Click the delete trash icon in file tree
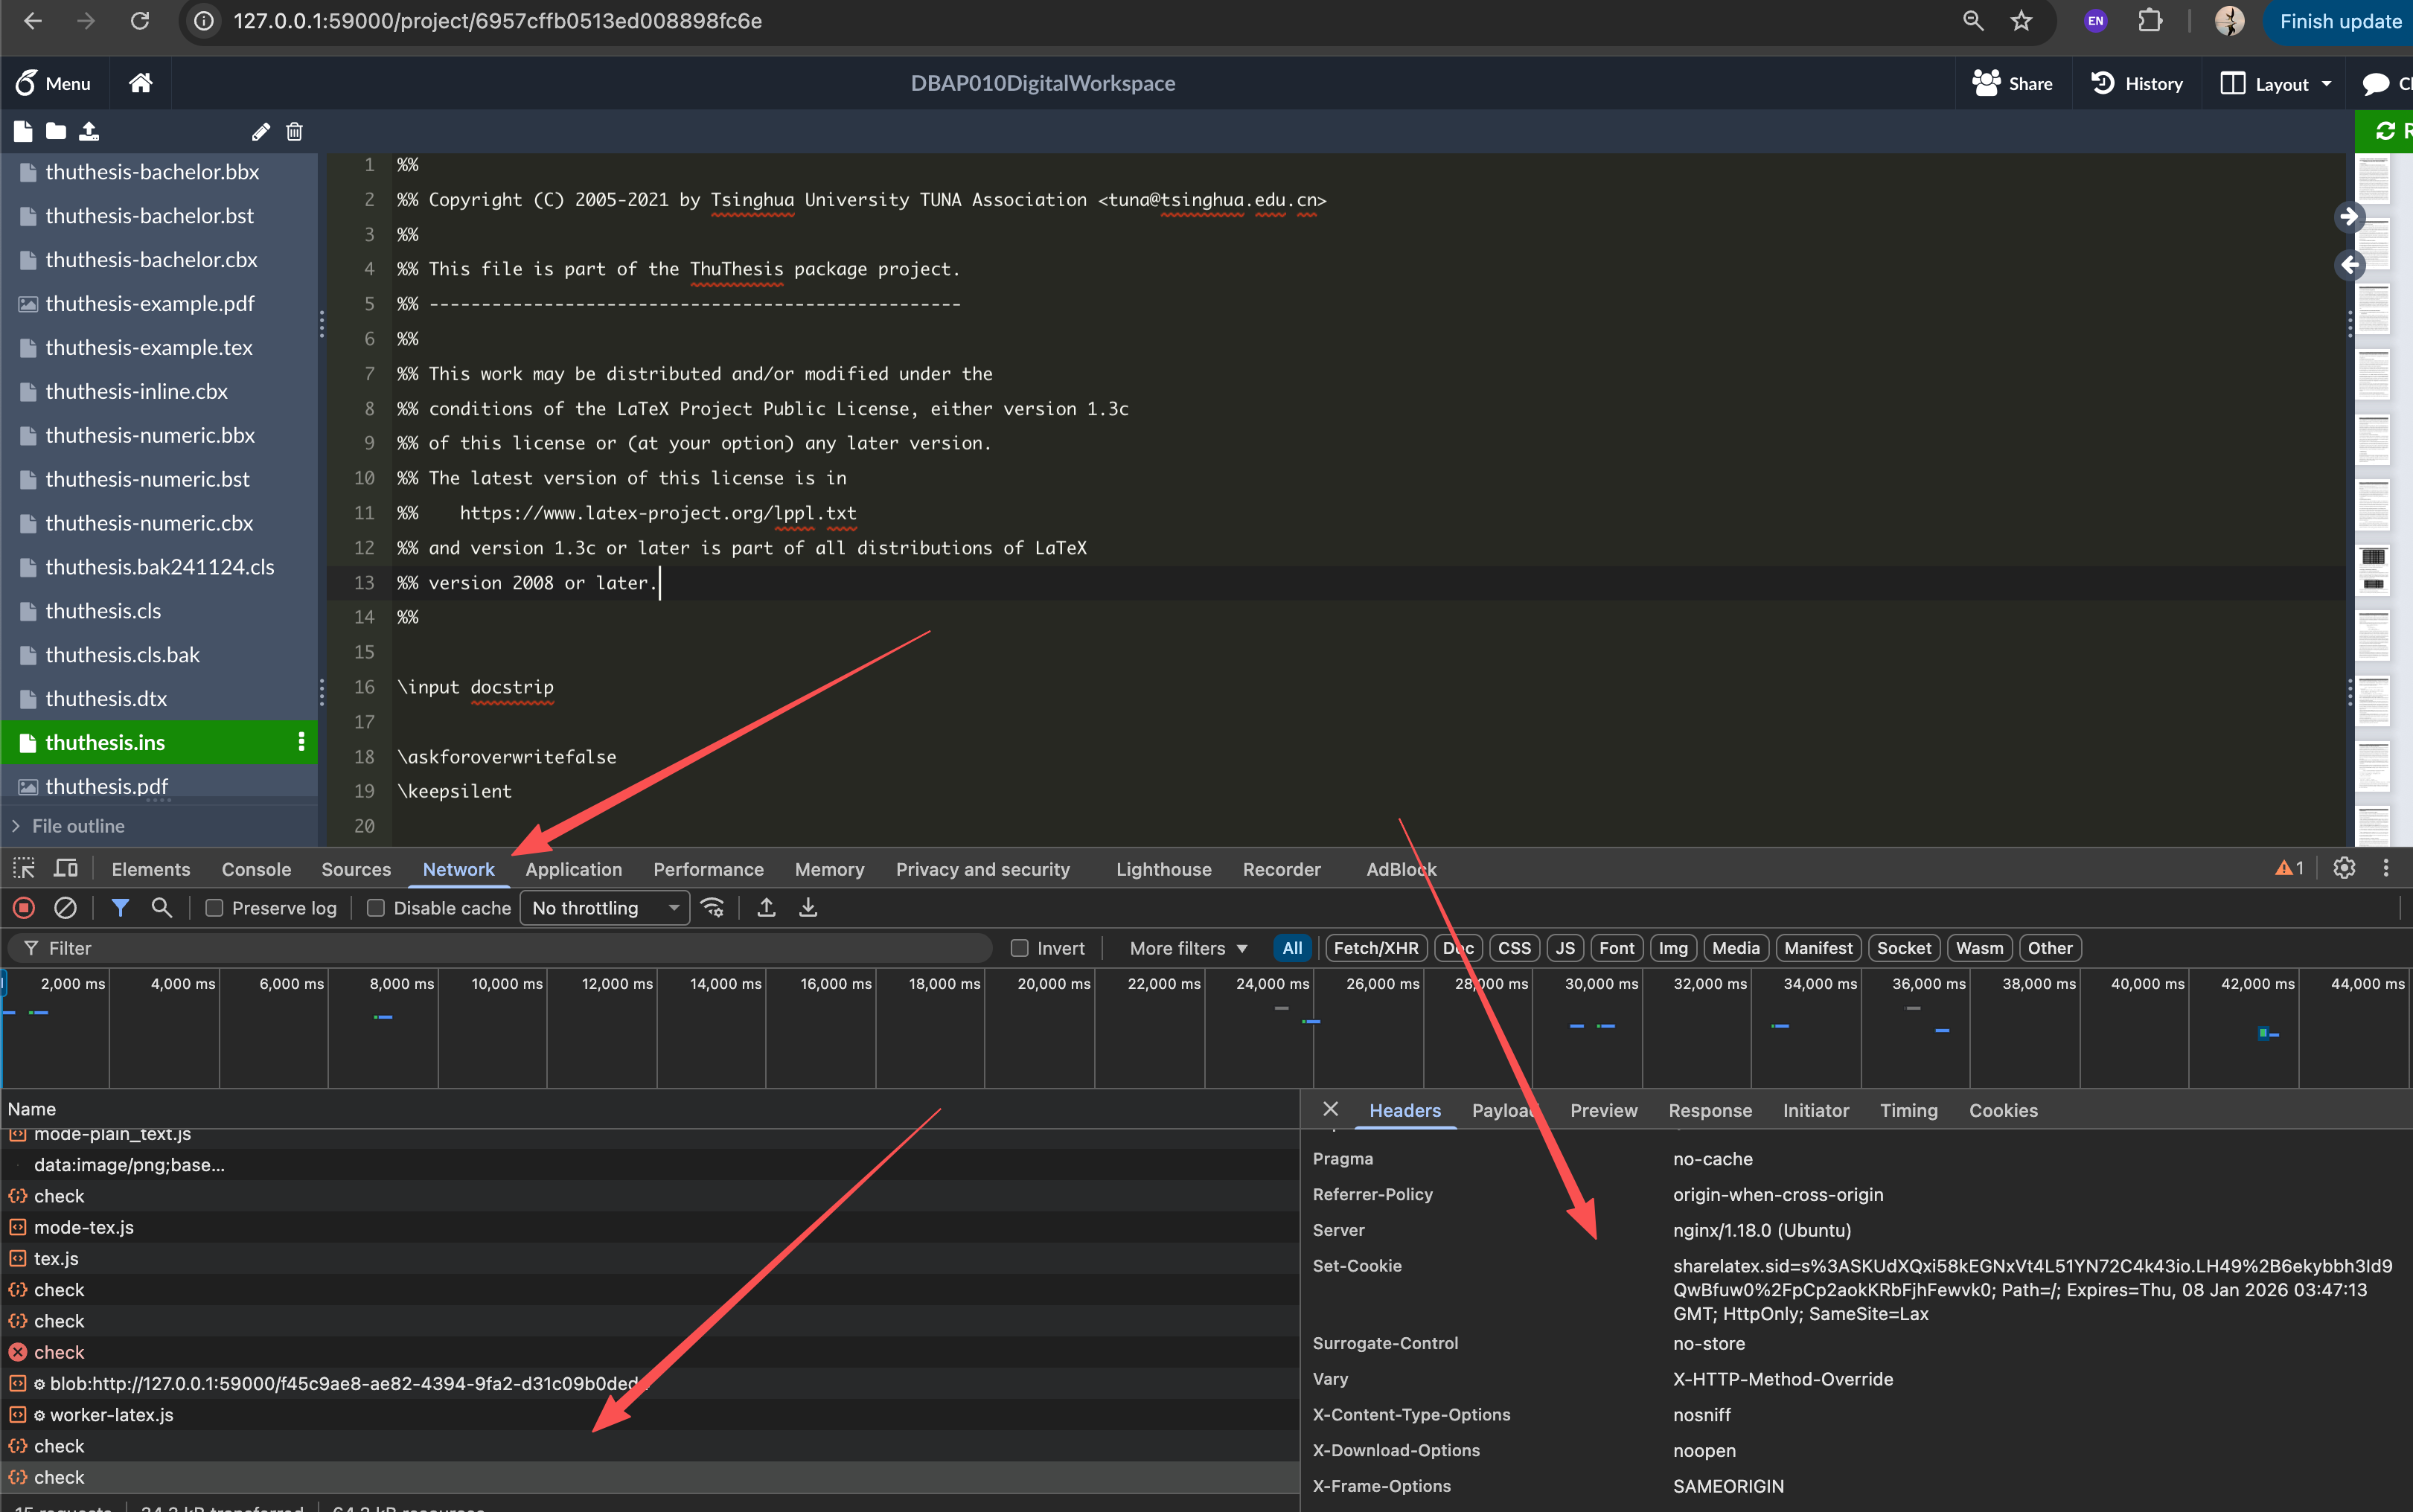The width and height of the screenshot is (2413, 1512). click(294, 131)
